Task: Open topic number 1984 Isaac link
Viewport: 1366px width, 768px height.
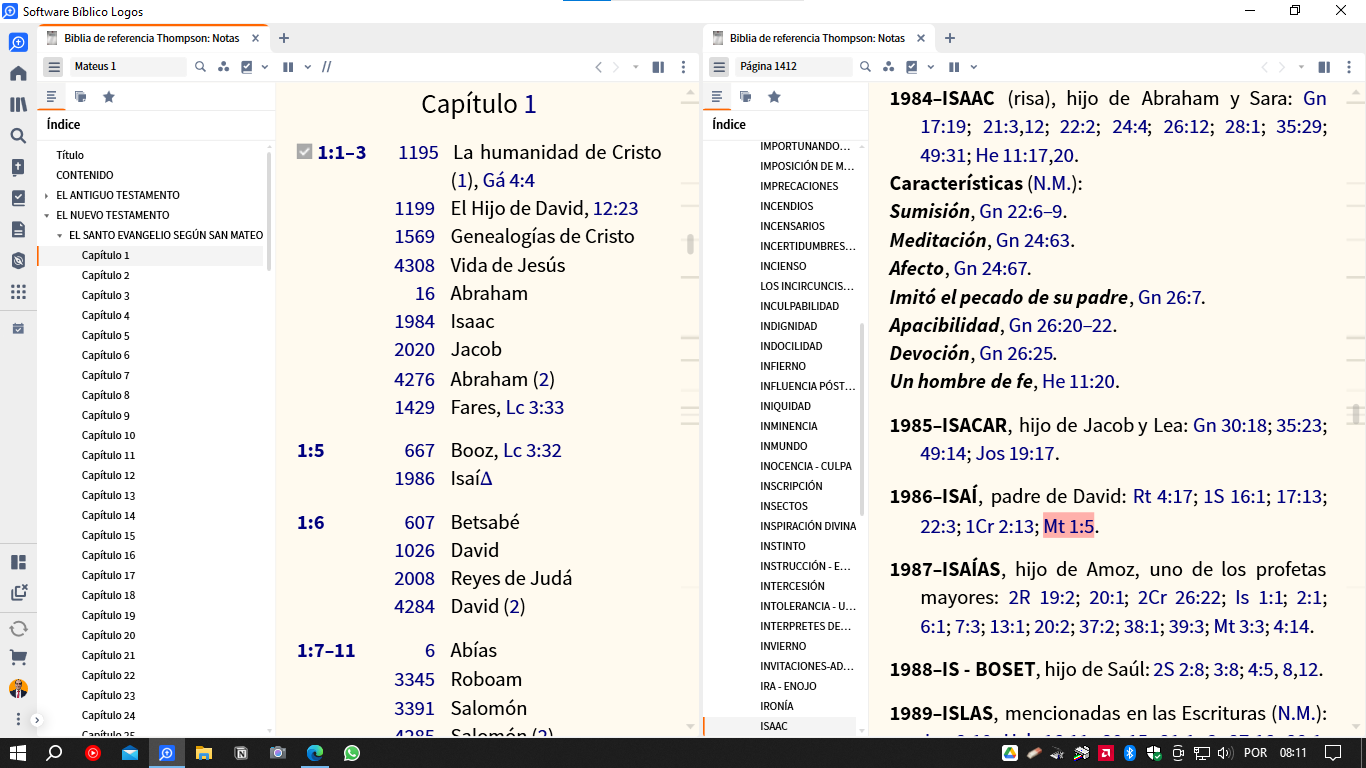Action: click(415, 321)
